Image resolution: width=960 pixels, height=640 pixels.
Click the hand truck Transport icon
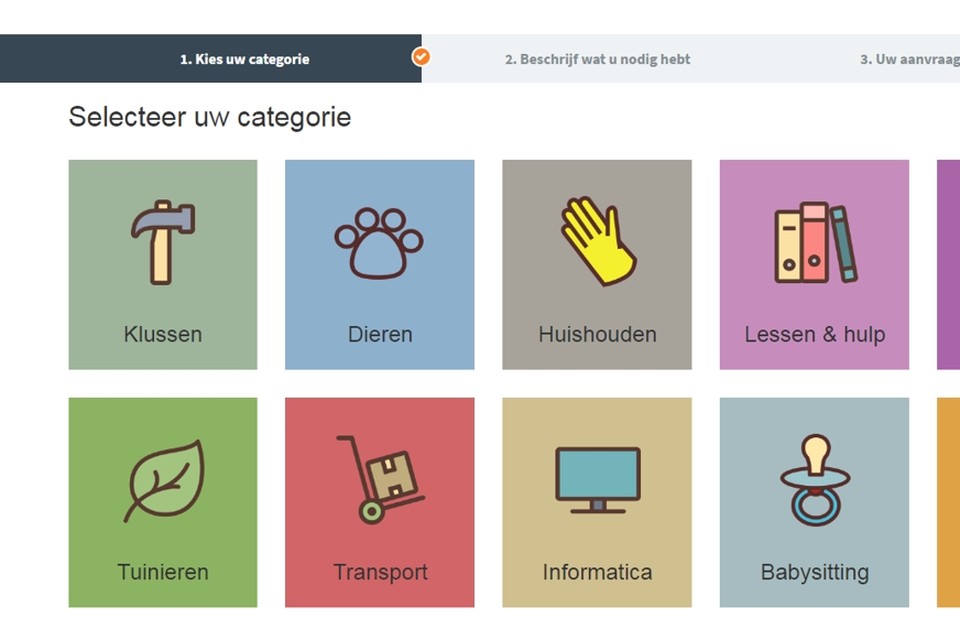click(x=380, y=479)
